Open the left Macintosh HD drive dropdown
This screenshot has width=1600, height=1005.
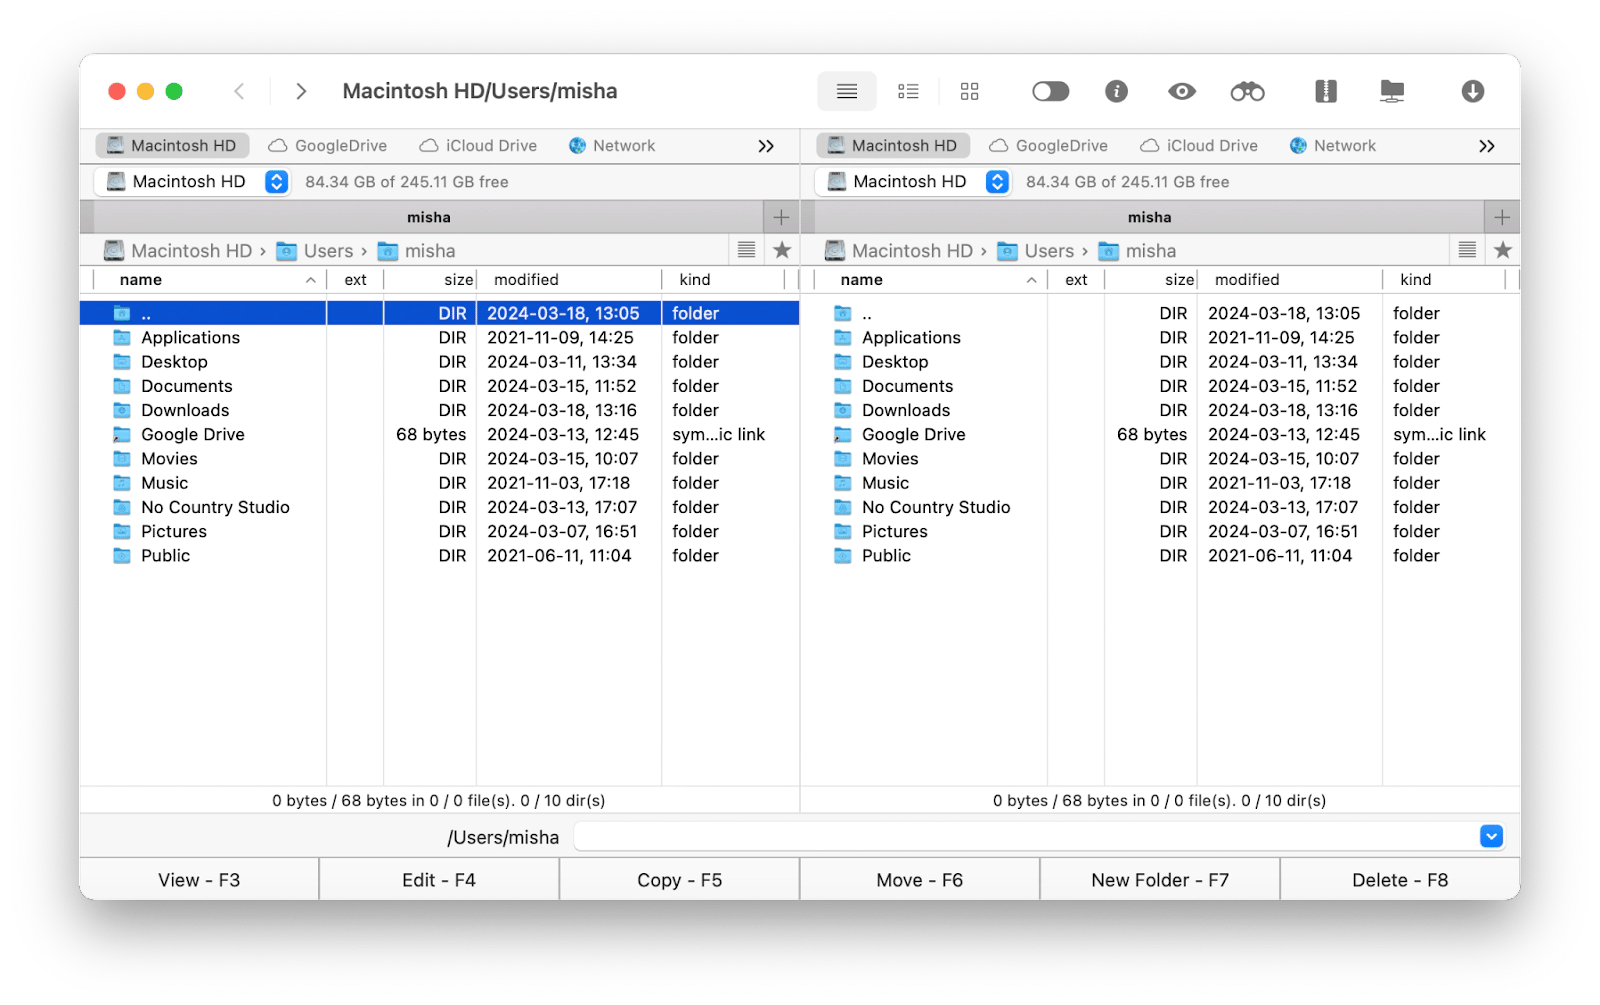click(276, 181)
